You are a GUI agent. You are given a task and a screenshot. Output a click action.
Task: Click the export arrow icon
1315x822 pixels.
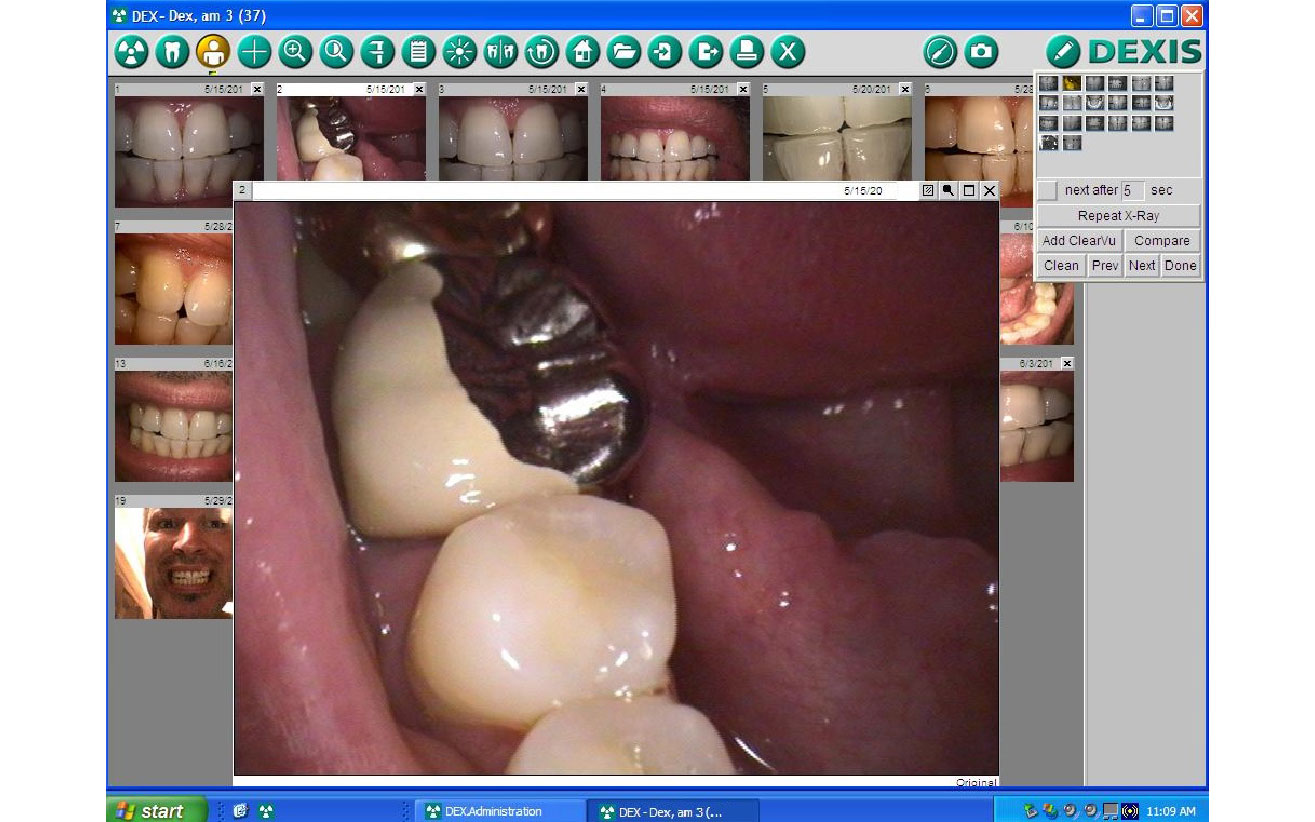[x=705, y=51]
